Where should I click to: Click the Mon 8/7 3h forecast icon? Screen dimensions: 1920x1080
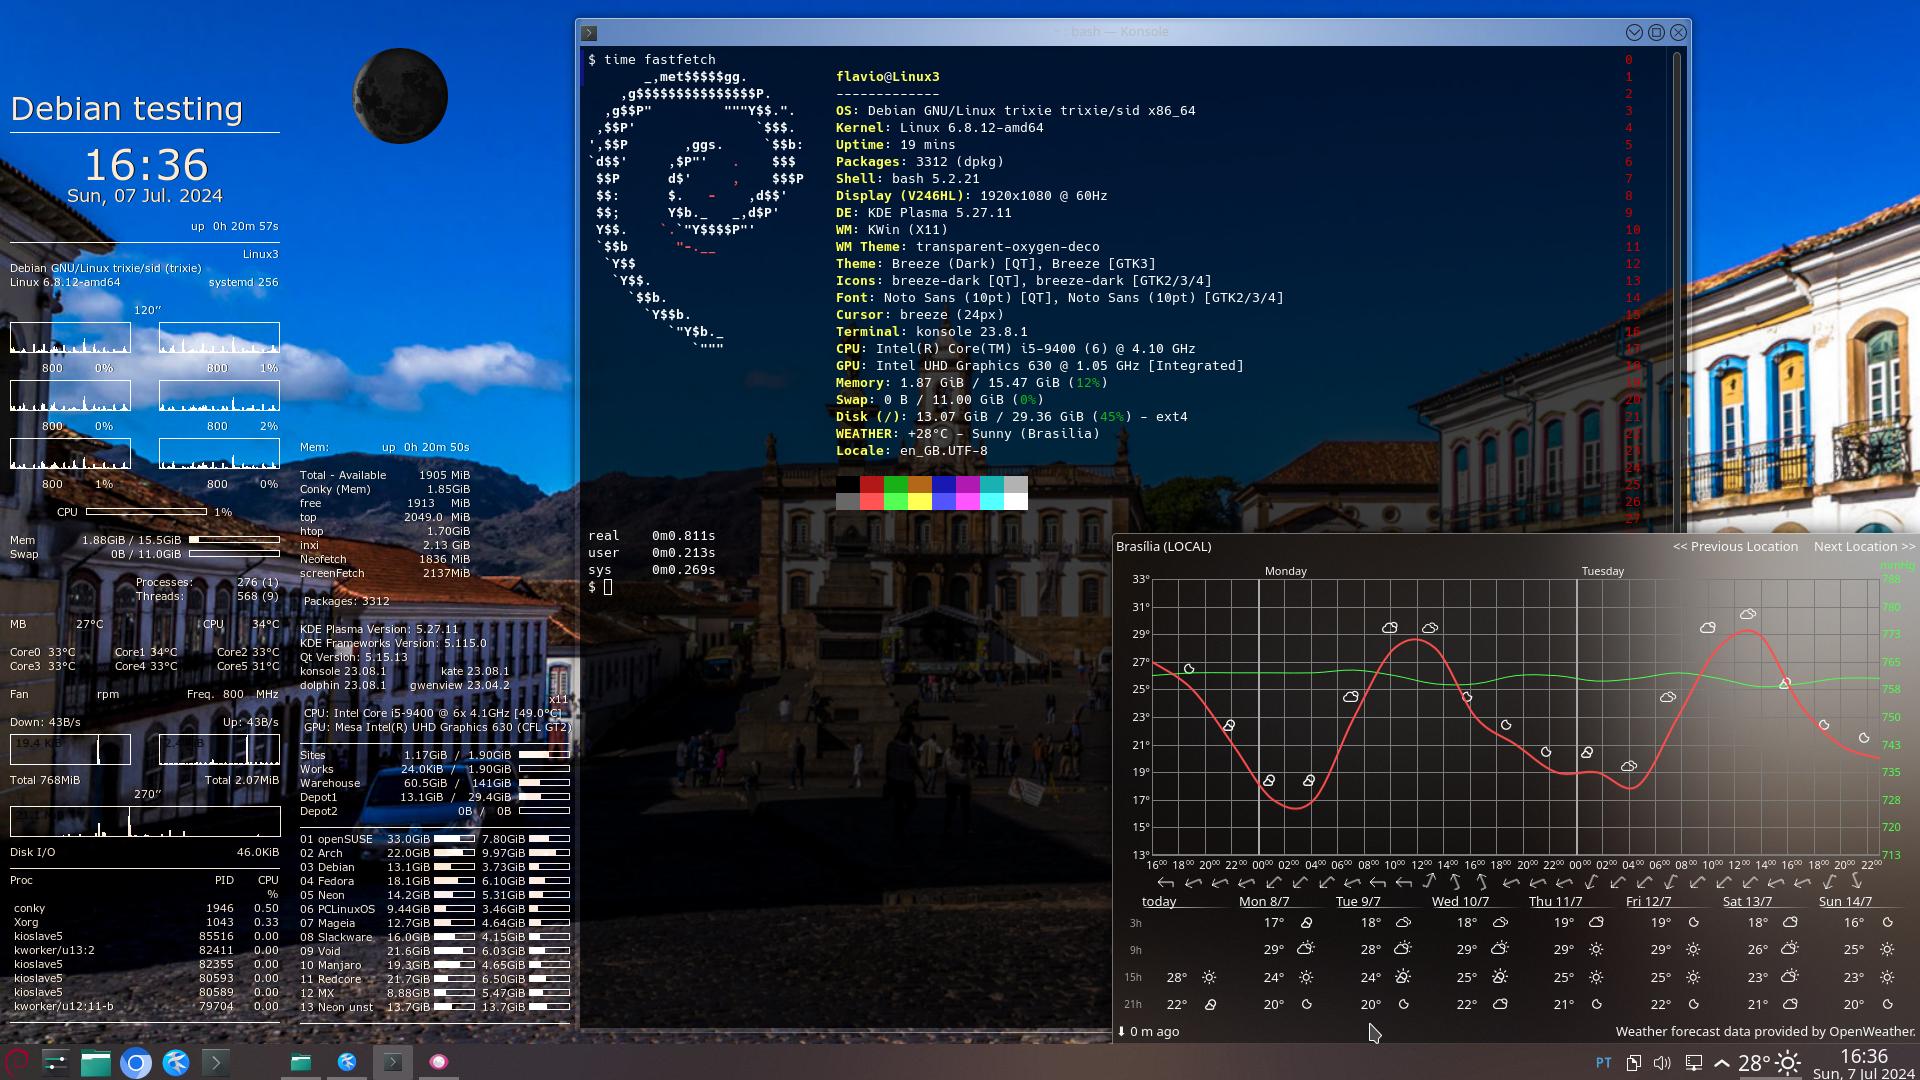[1306, 923]
